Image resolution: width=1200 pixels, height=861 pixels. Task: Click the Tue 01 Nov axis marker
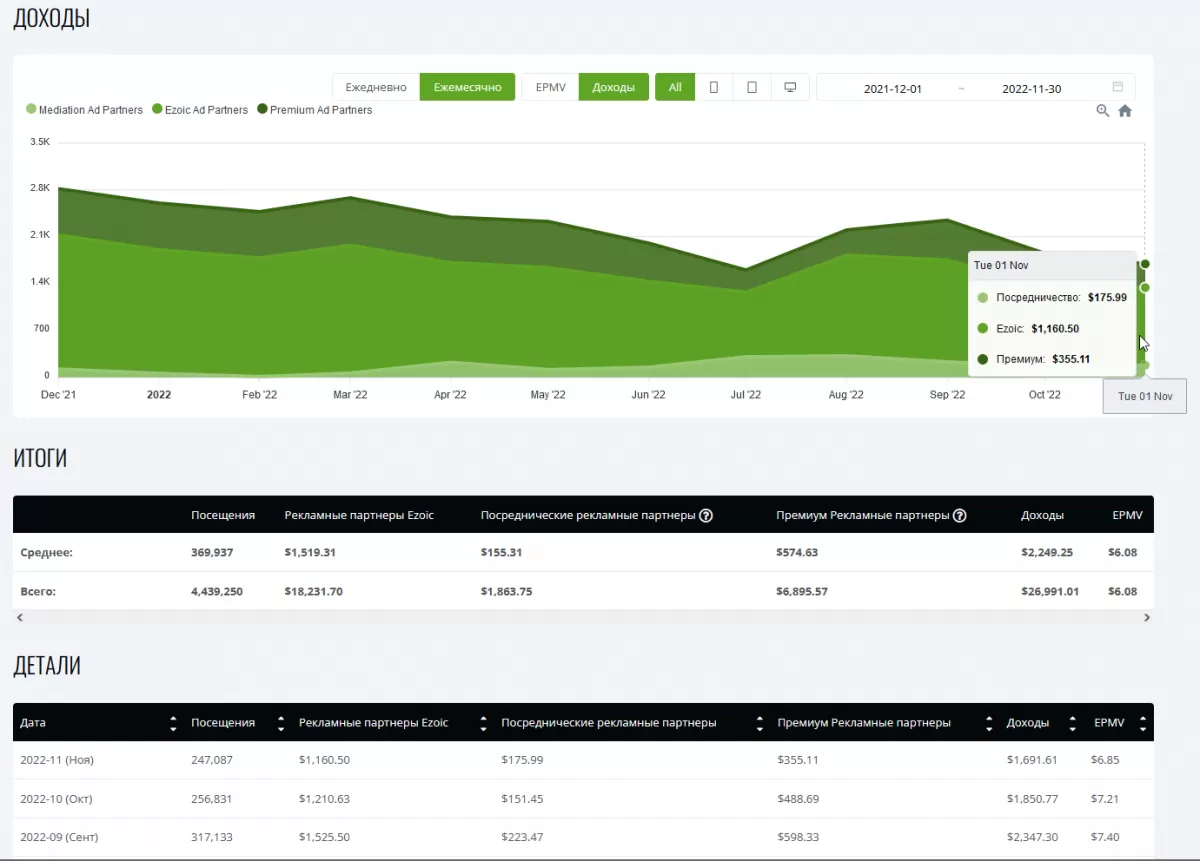[1144, 397]
